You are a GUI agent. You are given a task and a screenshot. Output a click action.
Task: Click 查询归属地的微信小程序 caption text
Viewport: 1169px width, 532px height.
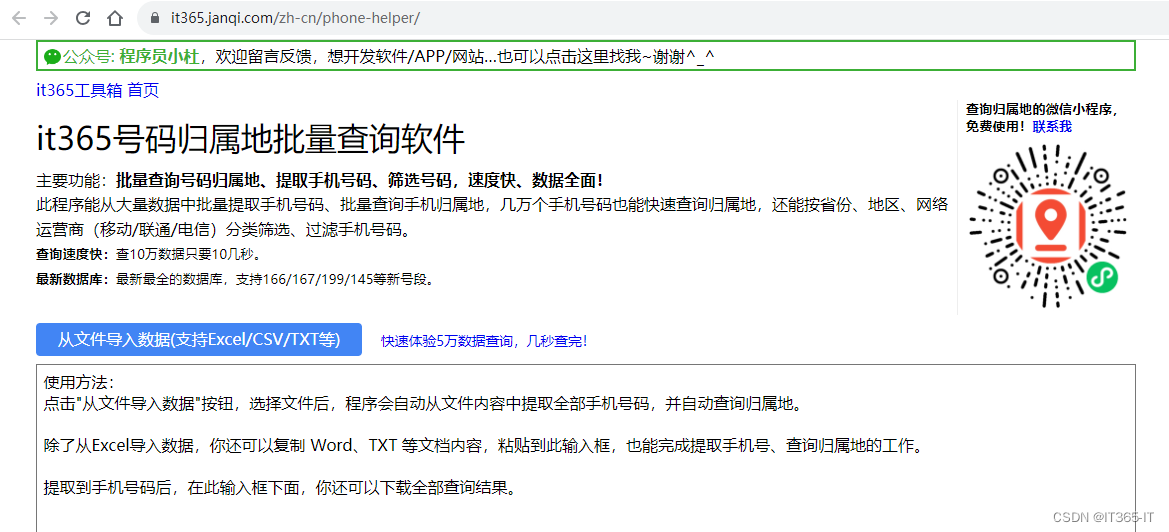(x=1042, y=110)
